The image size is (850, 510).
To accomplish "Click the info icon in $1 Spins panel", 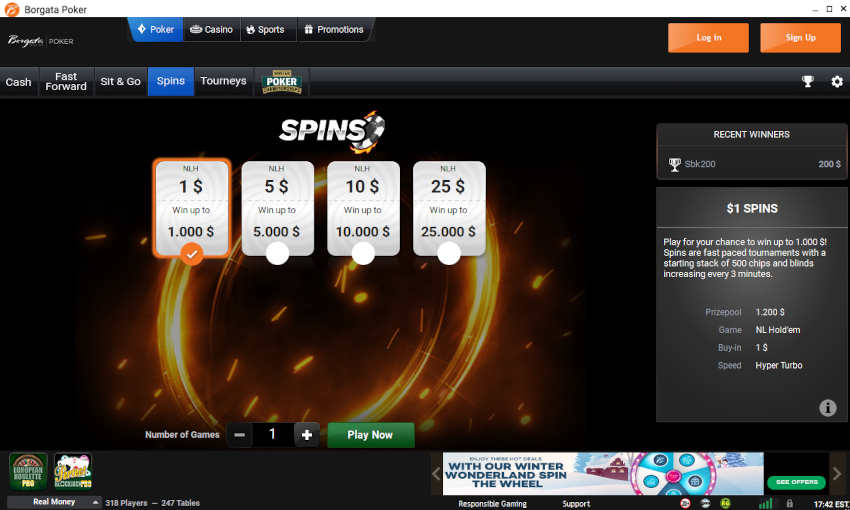I will point(827,408).
